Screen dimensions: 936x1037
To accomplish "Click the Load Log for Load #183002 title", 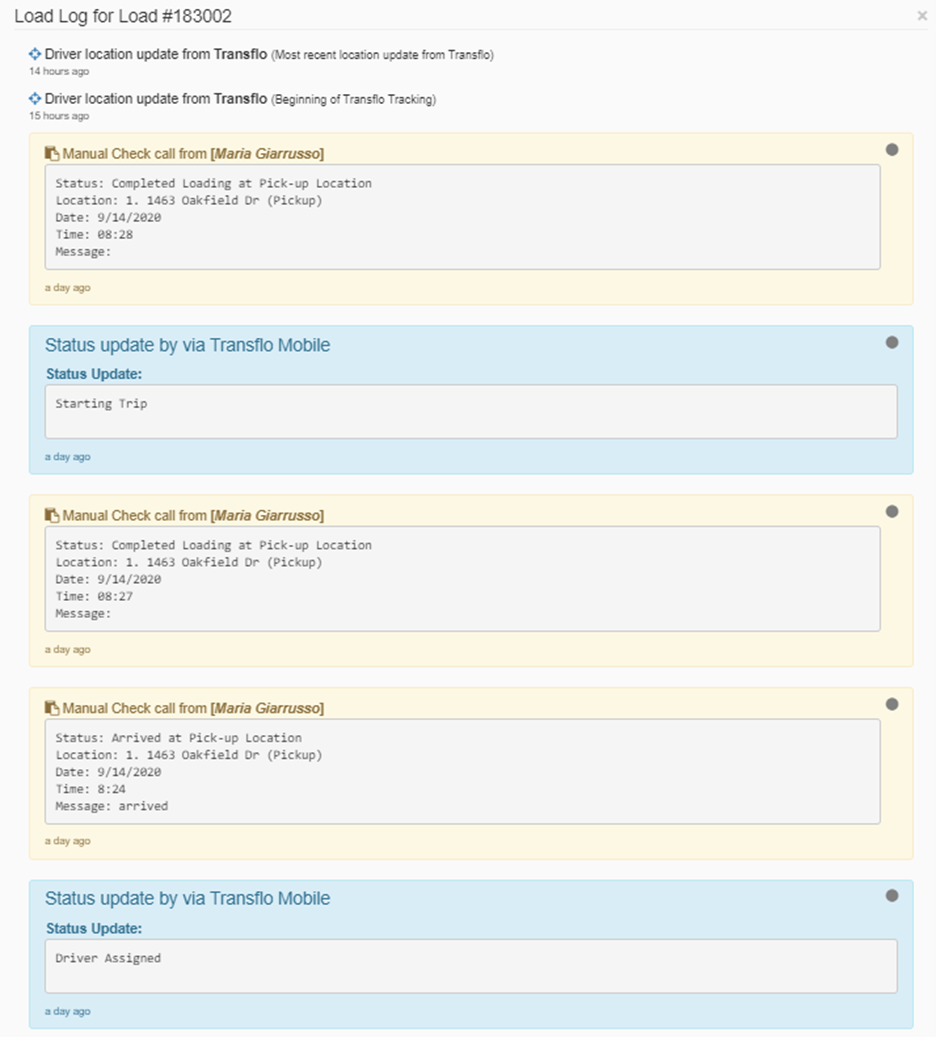I will point(123,16).
